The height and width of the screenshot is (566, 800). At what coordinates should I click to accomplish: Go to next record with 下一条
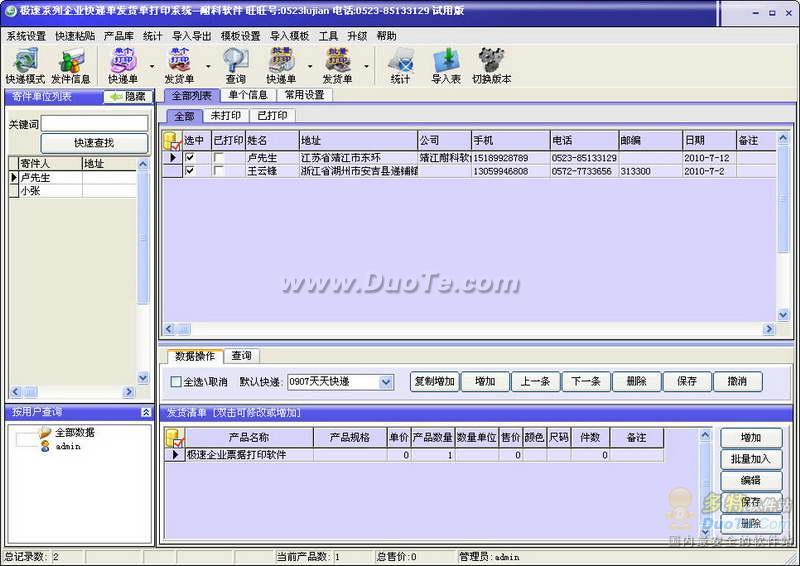point(586,381)
